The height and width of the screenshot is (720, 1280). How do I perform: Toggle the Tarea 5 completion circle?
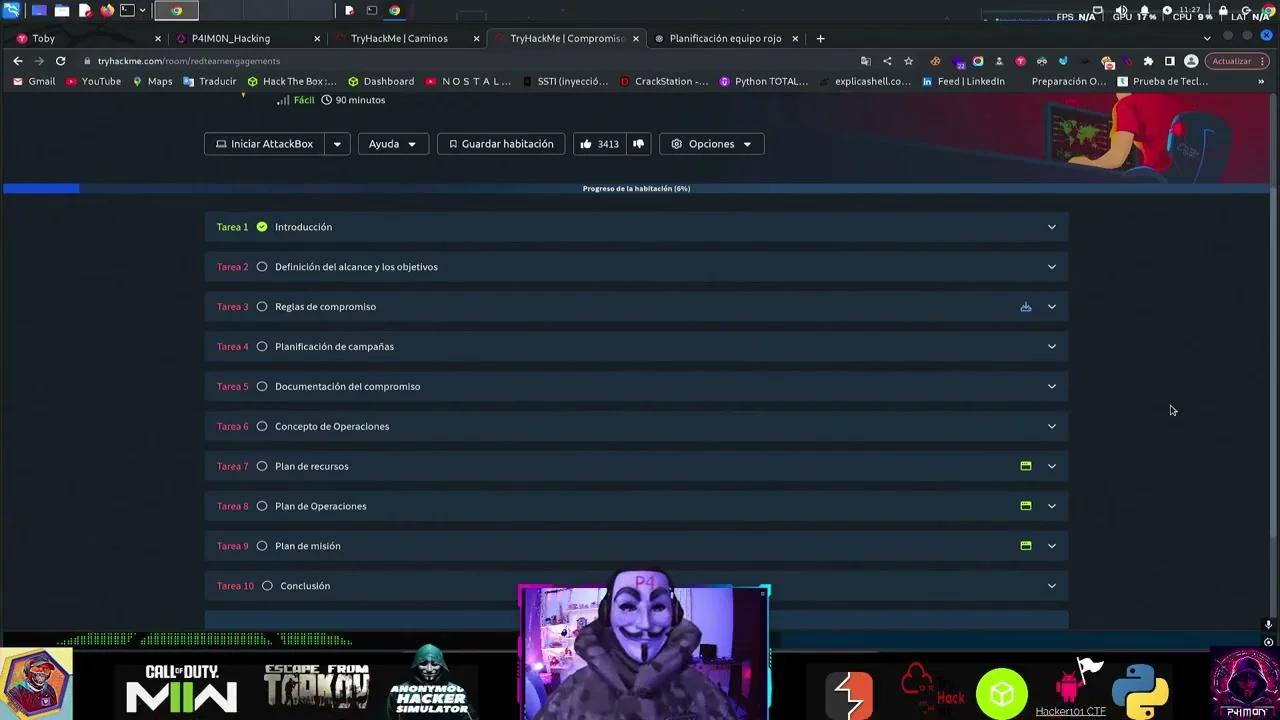[262, 387]
